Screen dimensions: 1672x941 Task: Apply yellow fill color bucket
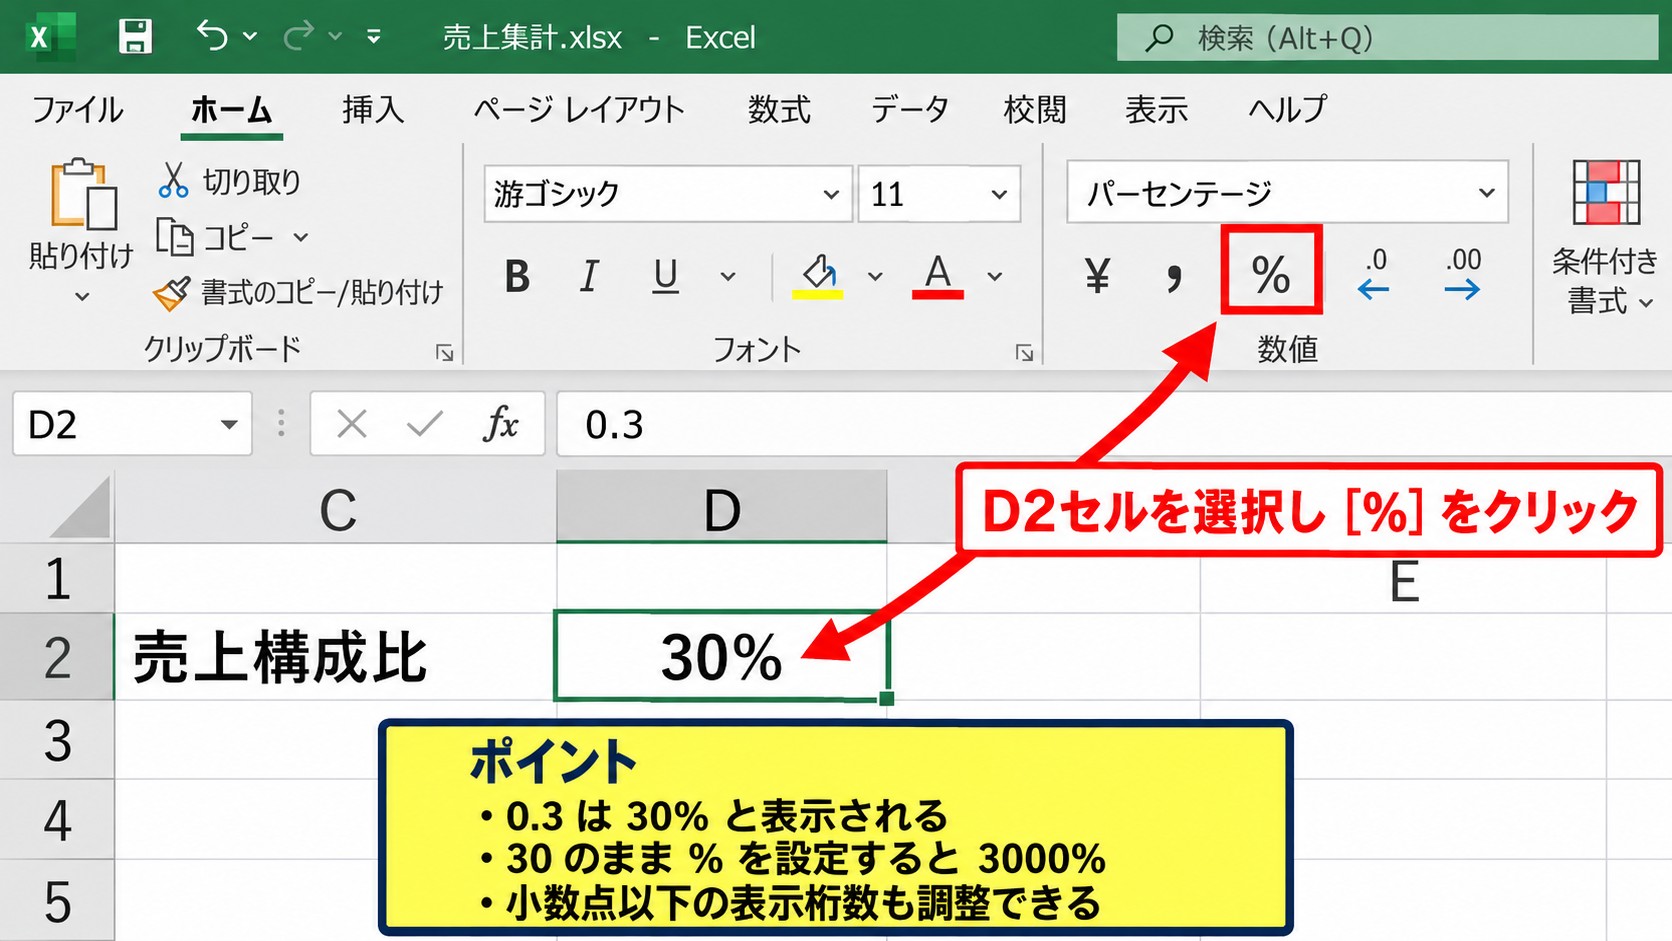[818, 276]
